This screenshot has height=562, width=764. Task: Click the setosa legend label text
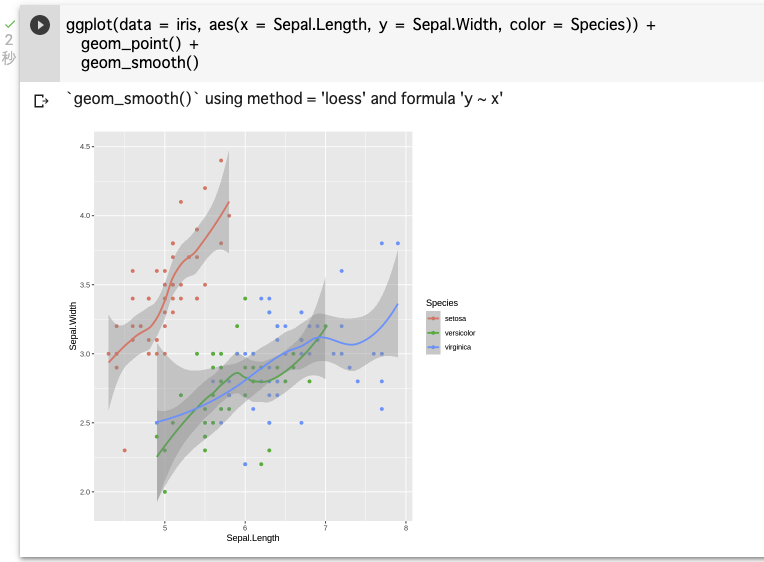coord(456,318)
